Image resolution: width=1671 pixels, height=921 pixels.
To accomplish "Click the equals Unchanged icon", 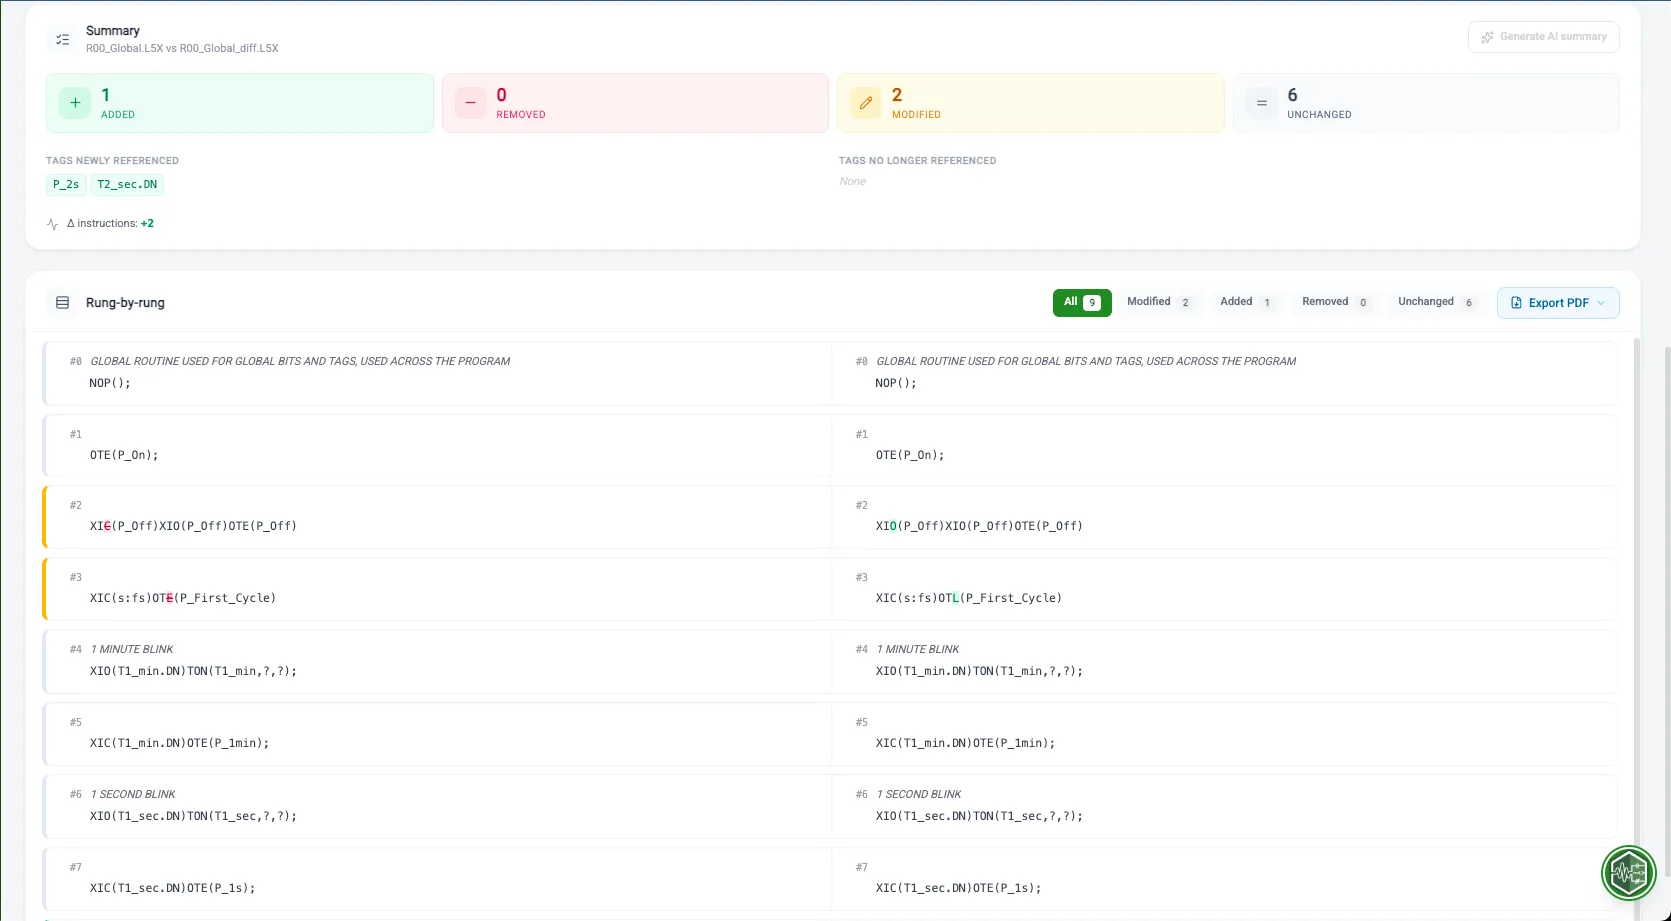I will pyautogui.click(x=1261, y=103).
